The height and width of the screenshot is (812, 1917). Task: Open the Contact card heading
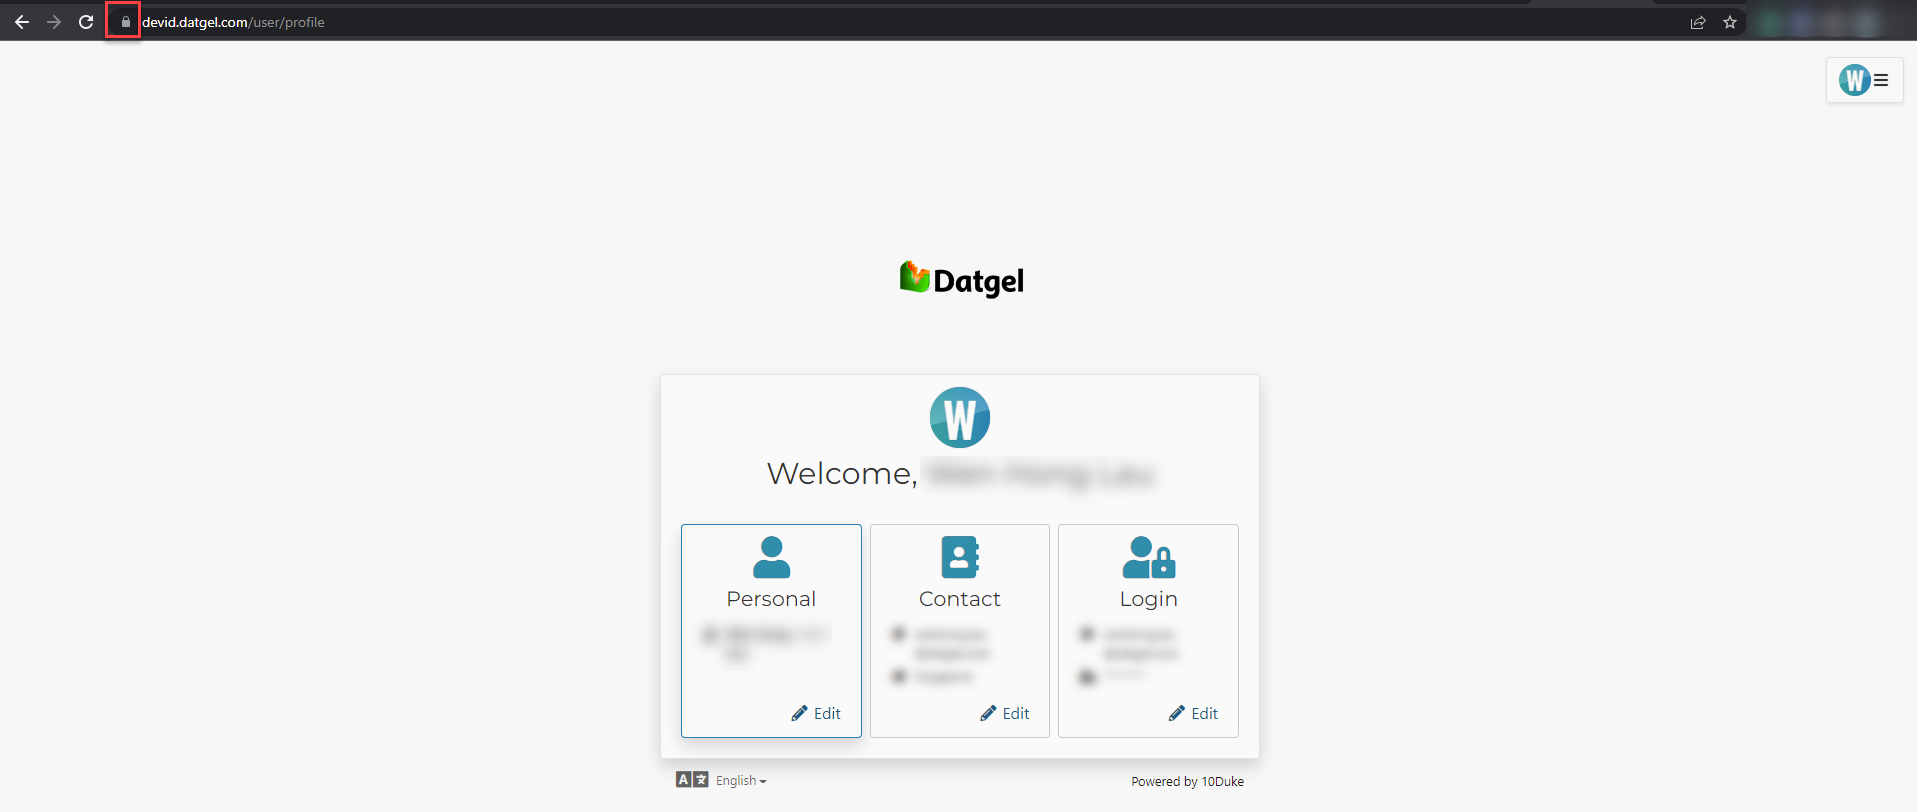960,599
